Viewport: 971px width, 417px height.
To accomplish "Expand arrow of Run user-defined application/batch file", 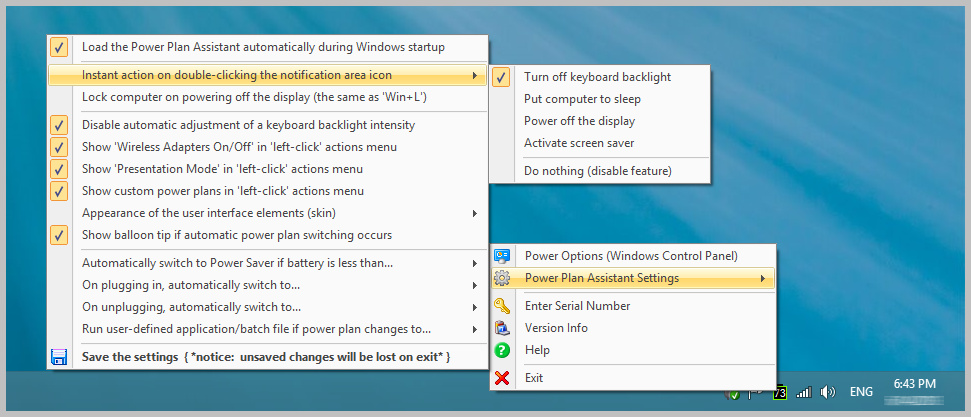I will click(x=475, y=330).
